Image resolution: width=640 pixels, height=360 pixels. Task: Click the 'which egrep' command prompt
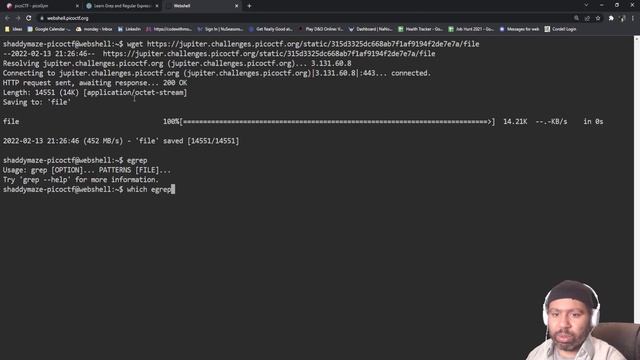89,190
